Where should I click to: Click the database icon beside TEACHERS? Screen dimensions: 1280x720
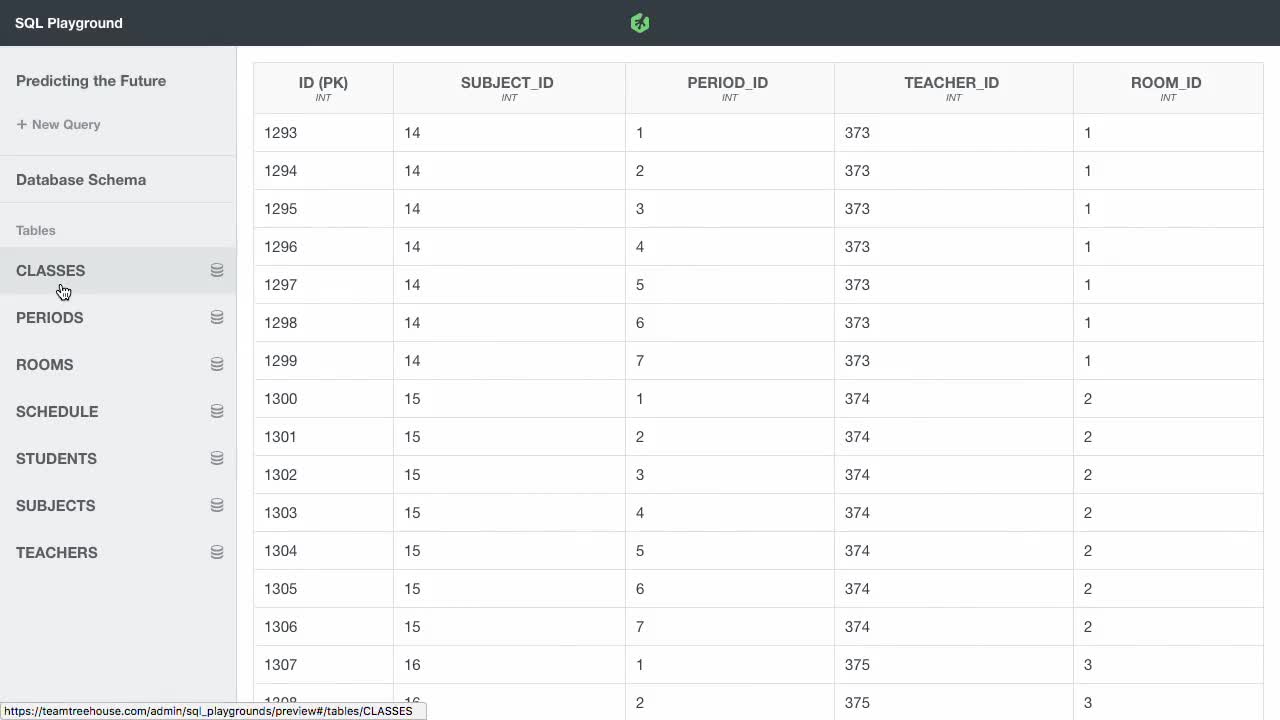coord(216,552)
